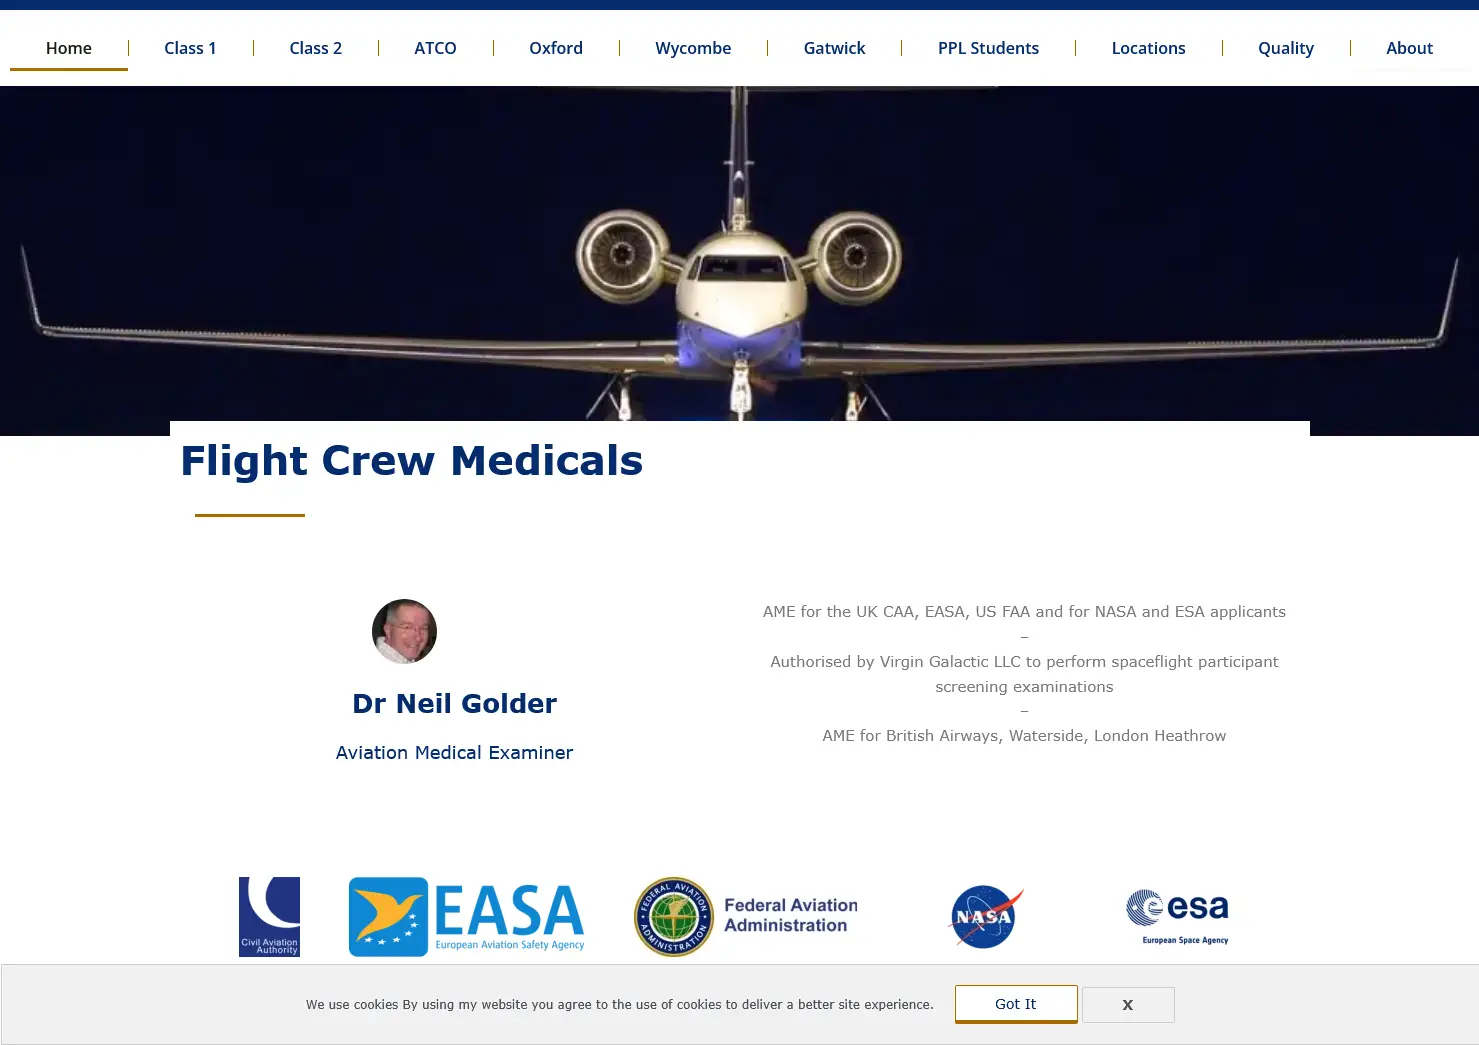Click the EASA logo

tap(466, 916)
